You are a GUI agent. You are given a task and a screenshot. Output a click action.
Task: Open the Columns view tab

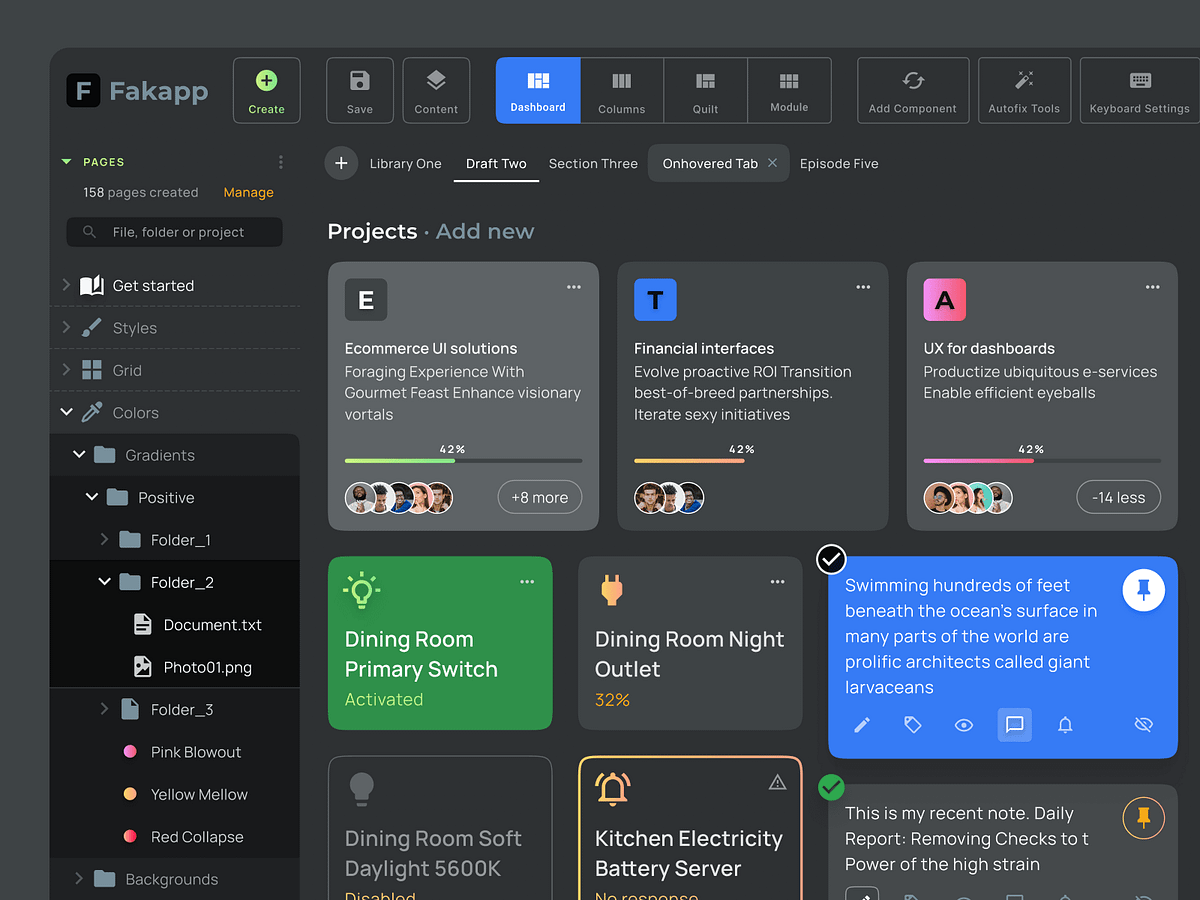(621, 89)
